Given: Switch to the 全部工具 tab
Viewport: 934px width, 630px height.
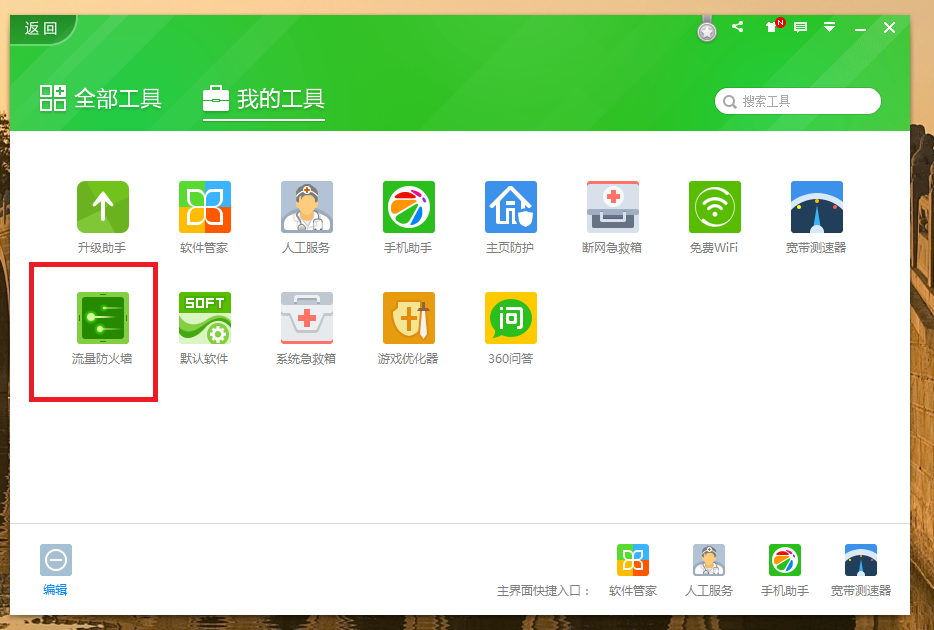Looking at the screenshot, I should click(101, 98).
